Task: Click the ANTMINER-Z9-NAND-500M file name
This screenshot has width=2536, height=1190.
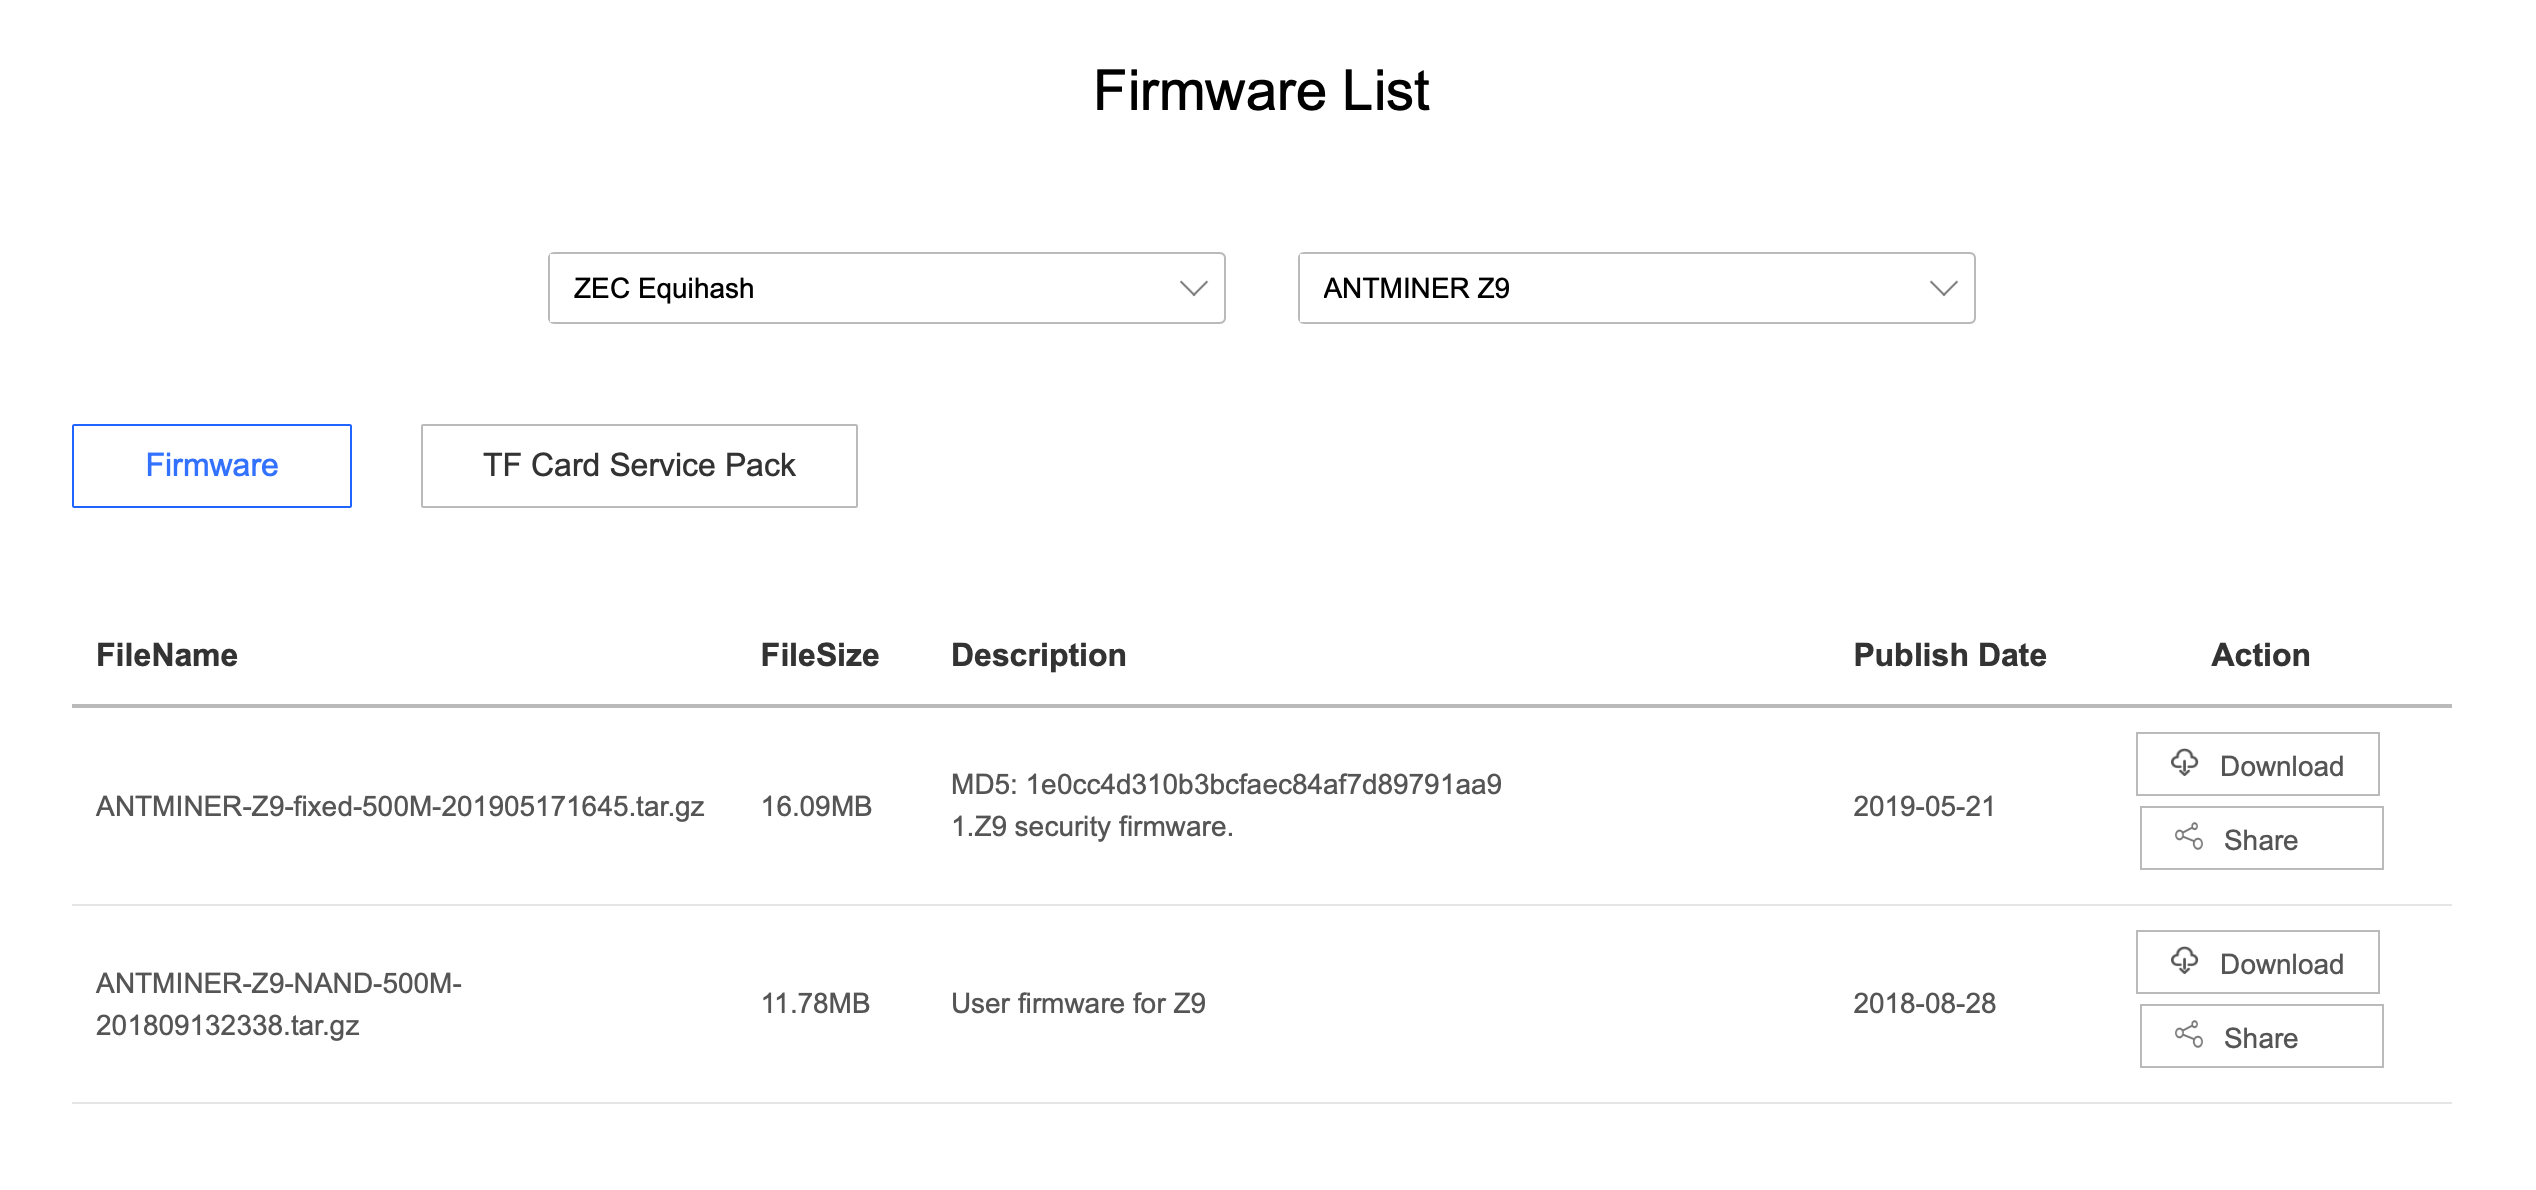Action: pyautogui.click(x=279, y=1004)
